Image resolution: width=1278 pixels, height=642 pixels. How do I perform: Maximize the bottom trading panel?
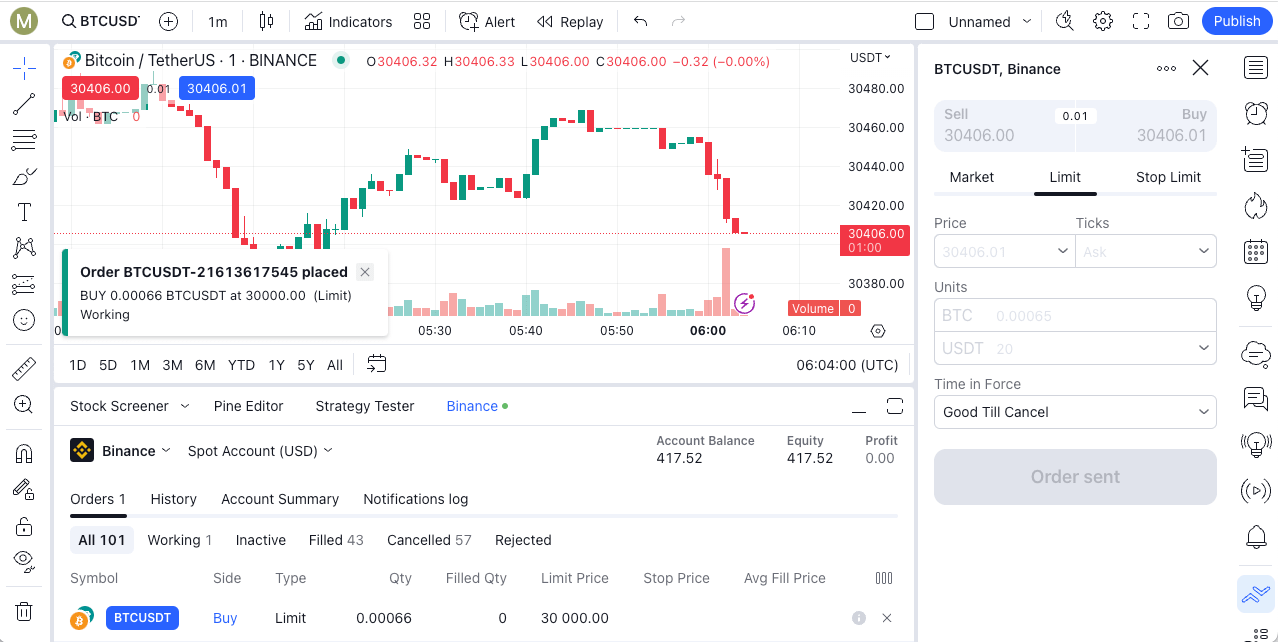click(x=895, y=406)
